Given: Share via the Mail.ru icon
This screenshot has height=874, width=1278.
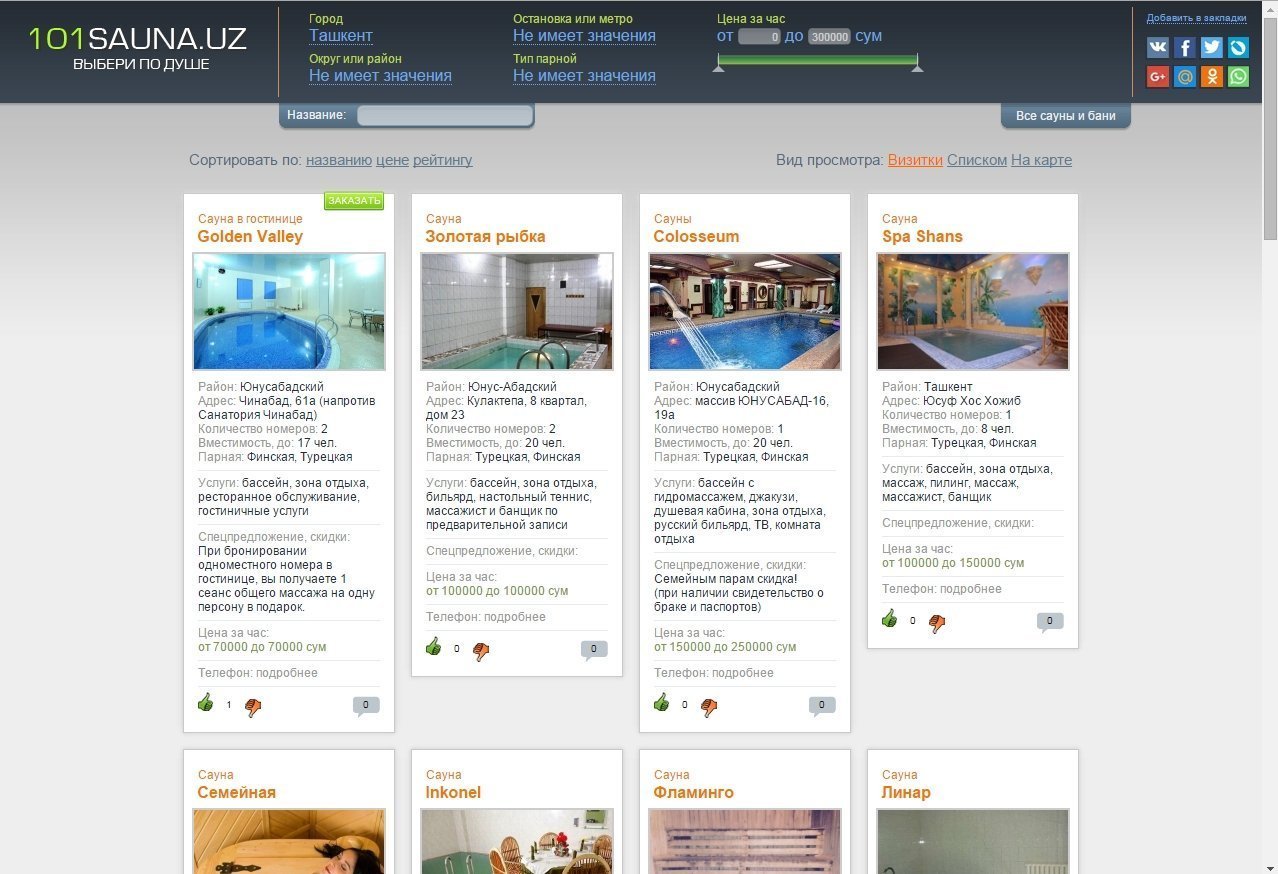Looking at the screenshot, I should click(x=1185, y=76).
